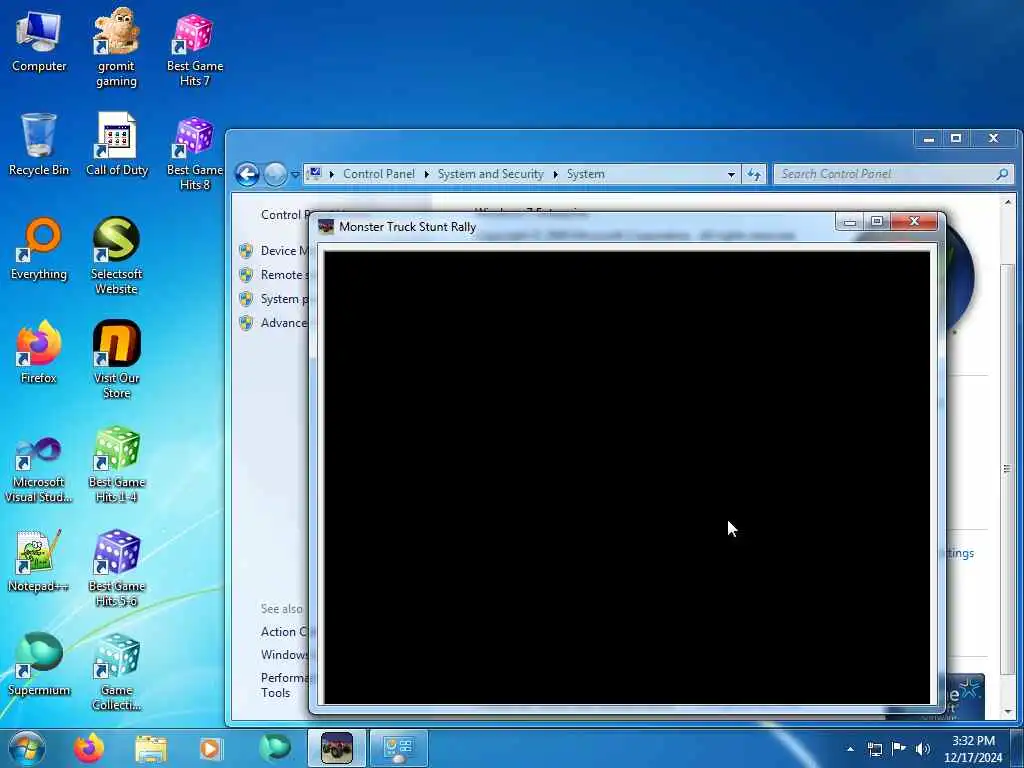
Task: Open System protection link in sidebar
Action: coord(283,299)
